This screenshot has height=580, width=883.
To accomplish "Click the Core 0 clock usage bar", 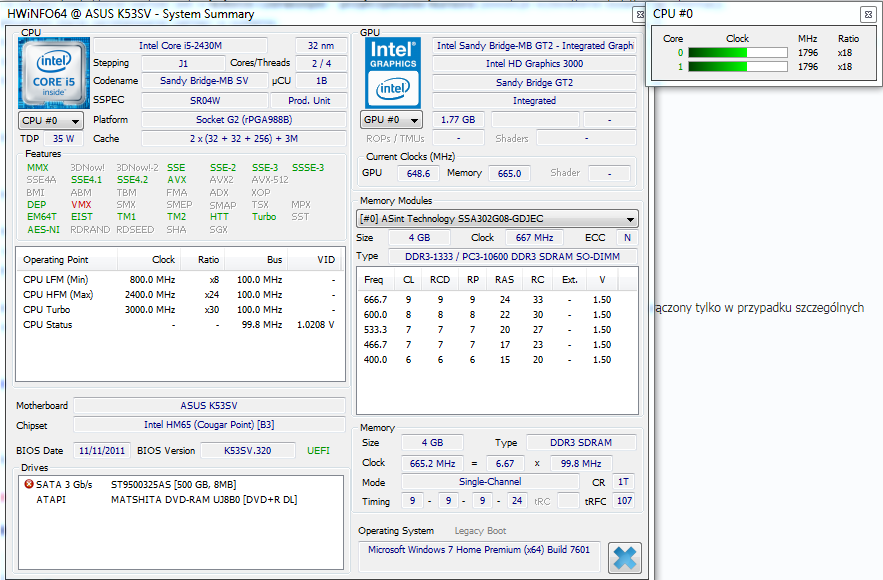I will tap(738, 52).
